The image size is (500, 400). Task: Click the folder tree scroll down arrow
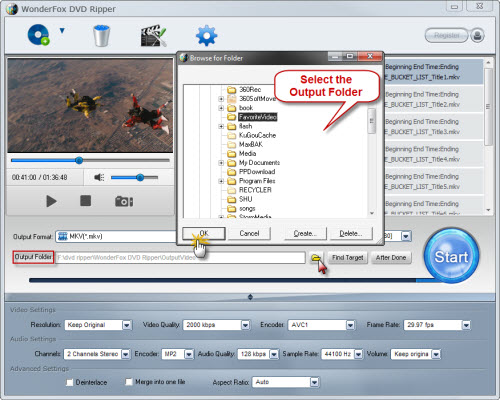pos(372,213)
